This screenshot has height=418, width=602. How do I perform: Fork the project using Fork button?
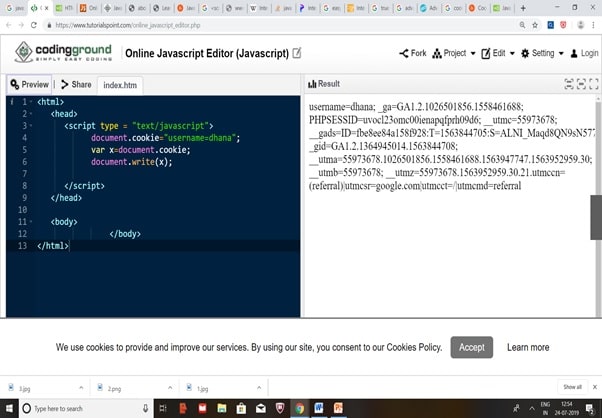tap(413, 53)
